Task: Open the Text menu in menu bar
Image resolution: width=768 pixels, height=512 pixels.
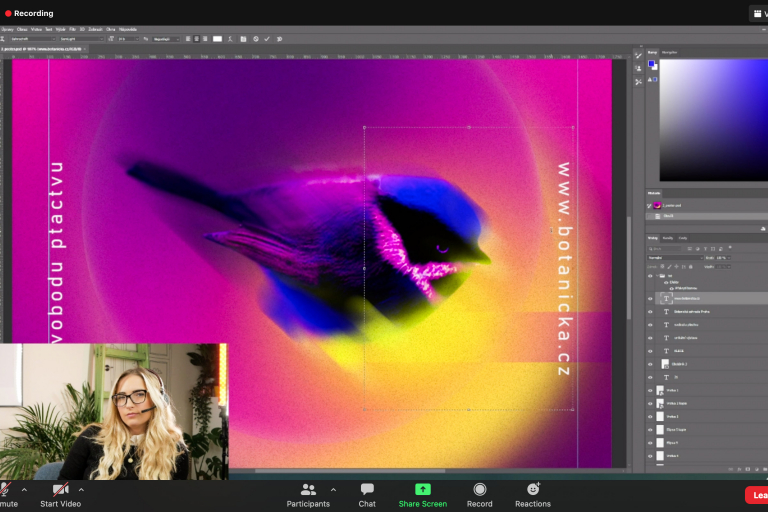Action: point(48,29)
